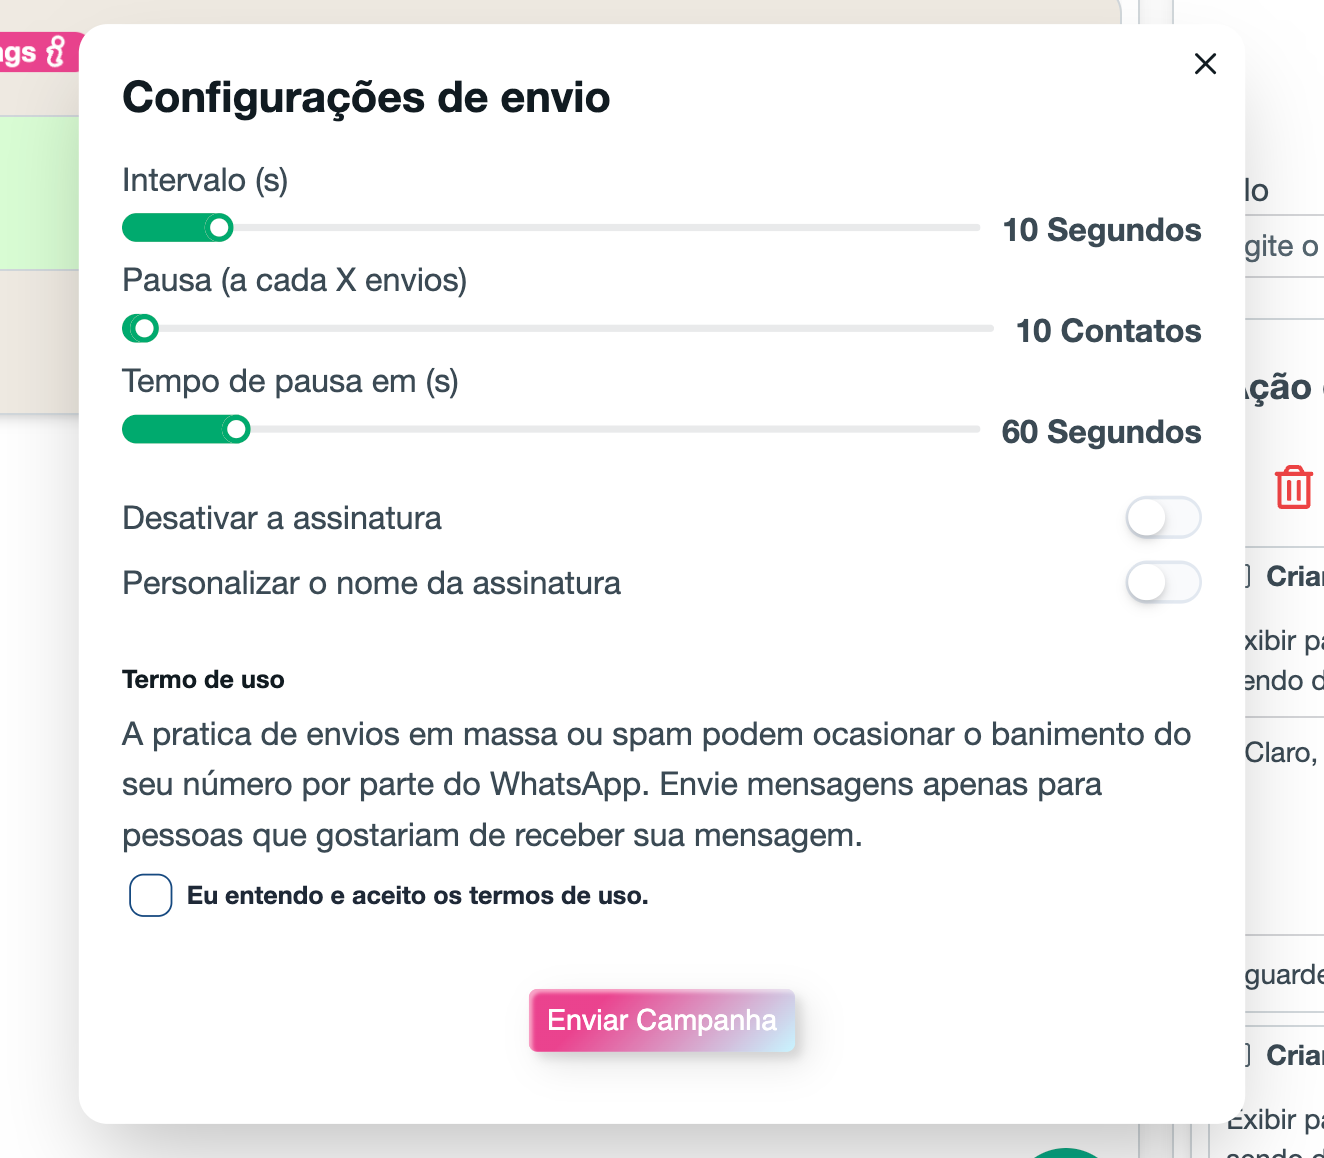The height and width of the screenshot is (1158, 1324).
Task: Toggle Desativar a assinatura switch
Action: pyautogui.click(x=1162, y=518)
